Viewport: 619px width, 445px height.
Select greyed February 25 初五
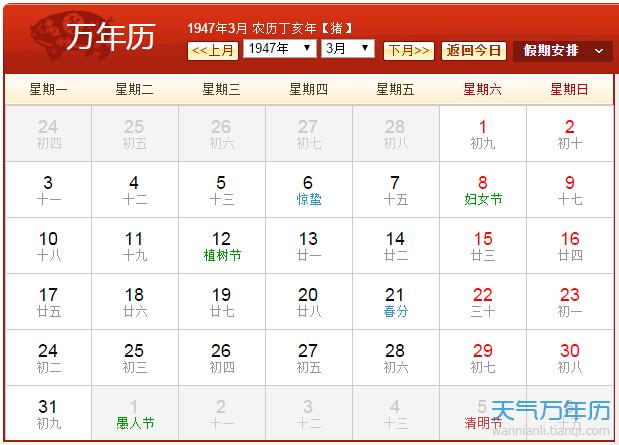coord(135,134)
